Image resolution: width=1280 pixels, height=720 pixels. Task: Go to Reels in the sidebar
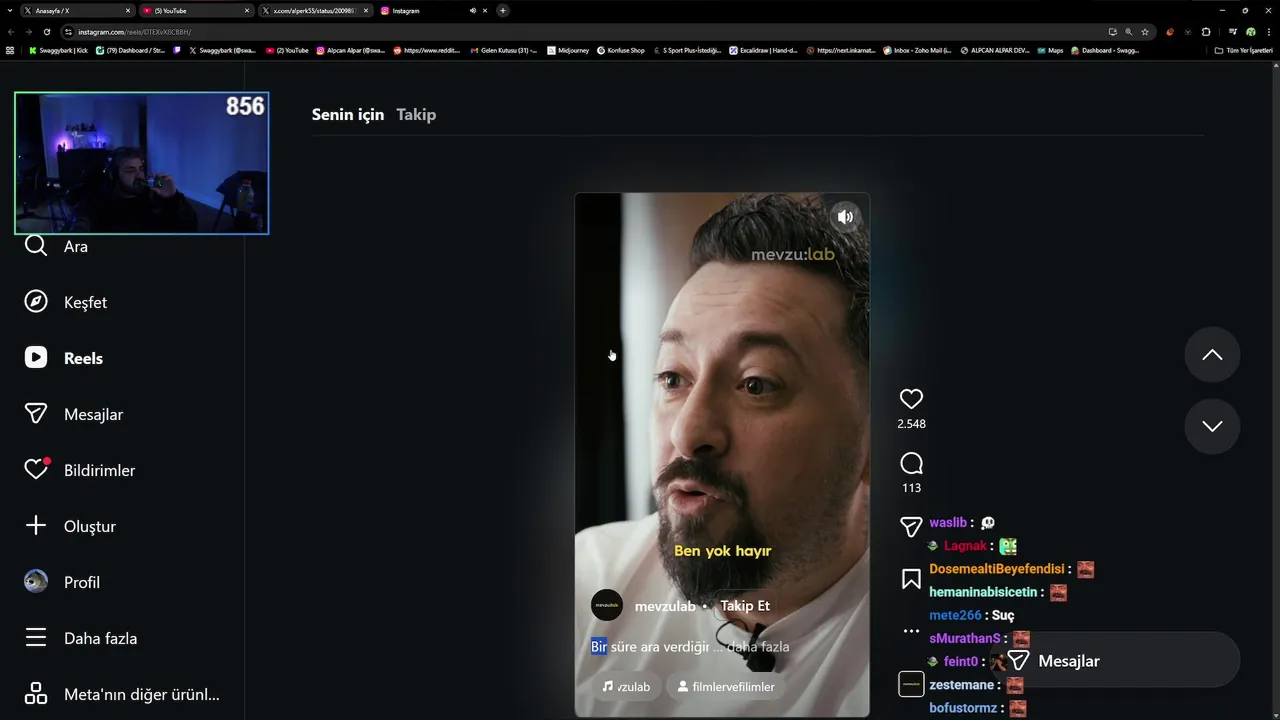click(x=63, y=358)
